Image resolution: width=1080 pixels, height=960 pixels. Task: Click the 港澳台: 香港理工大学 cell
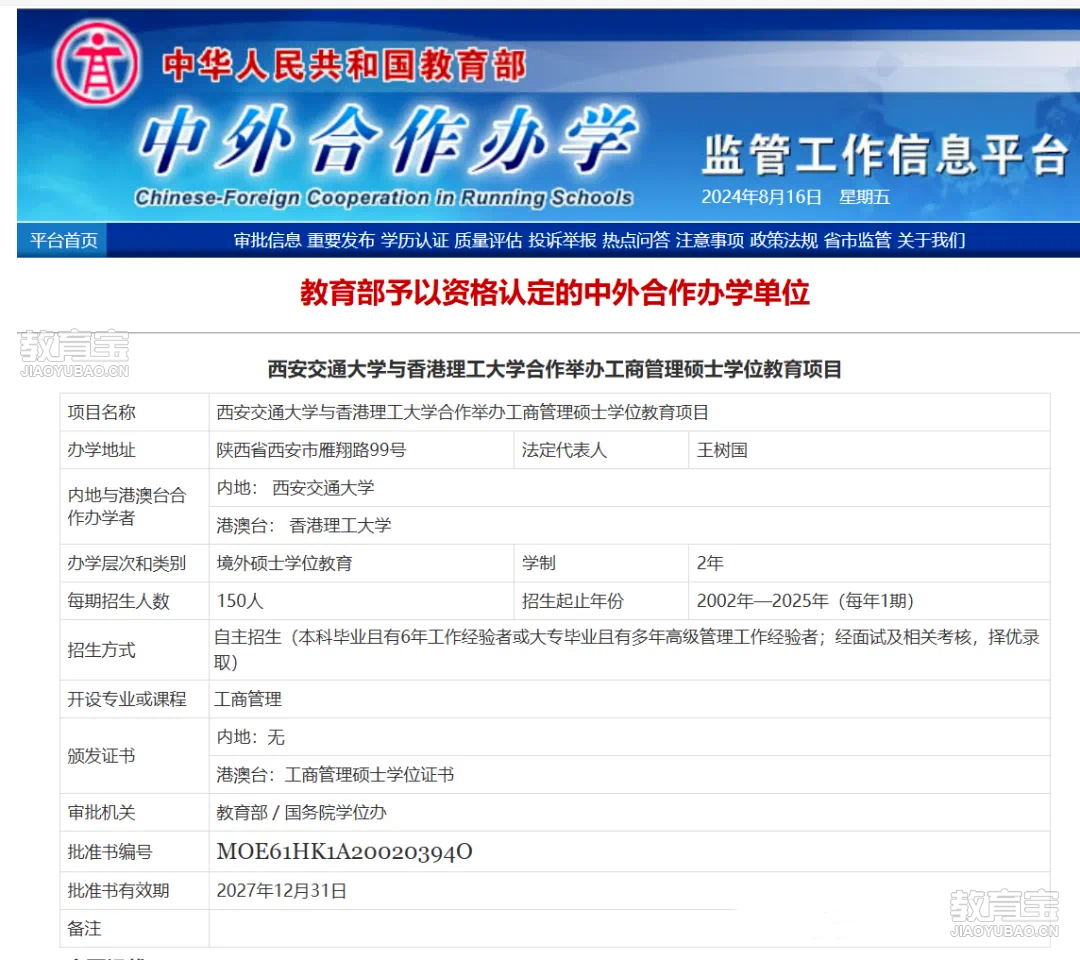click(630, 526)
